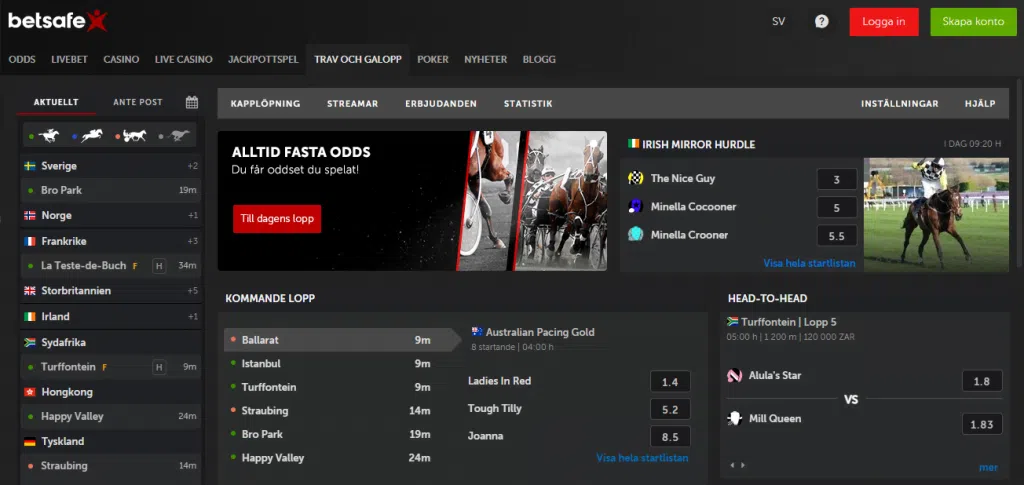Open the help question mark icon
Viewport: 1024px width, 485px height.
[822, 22]
